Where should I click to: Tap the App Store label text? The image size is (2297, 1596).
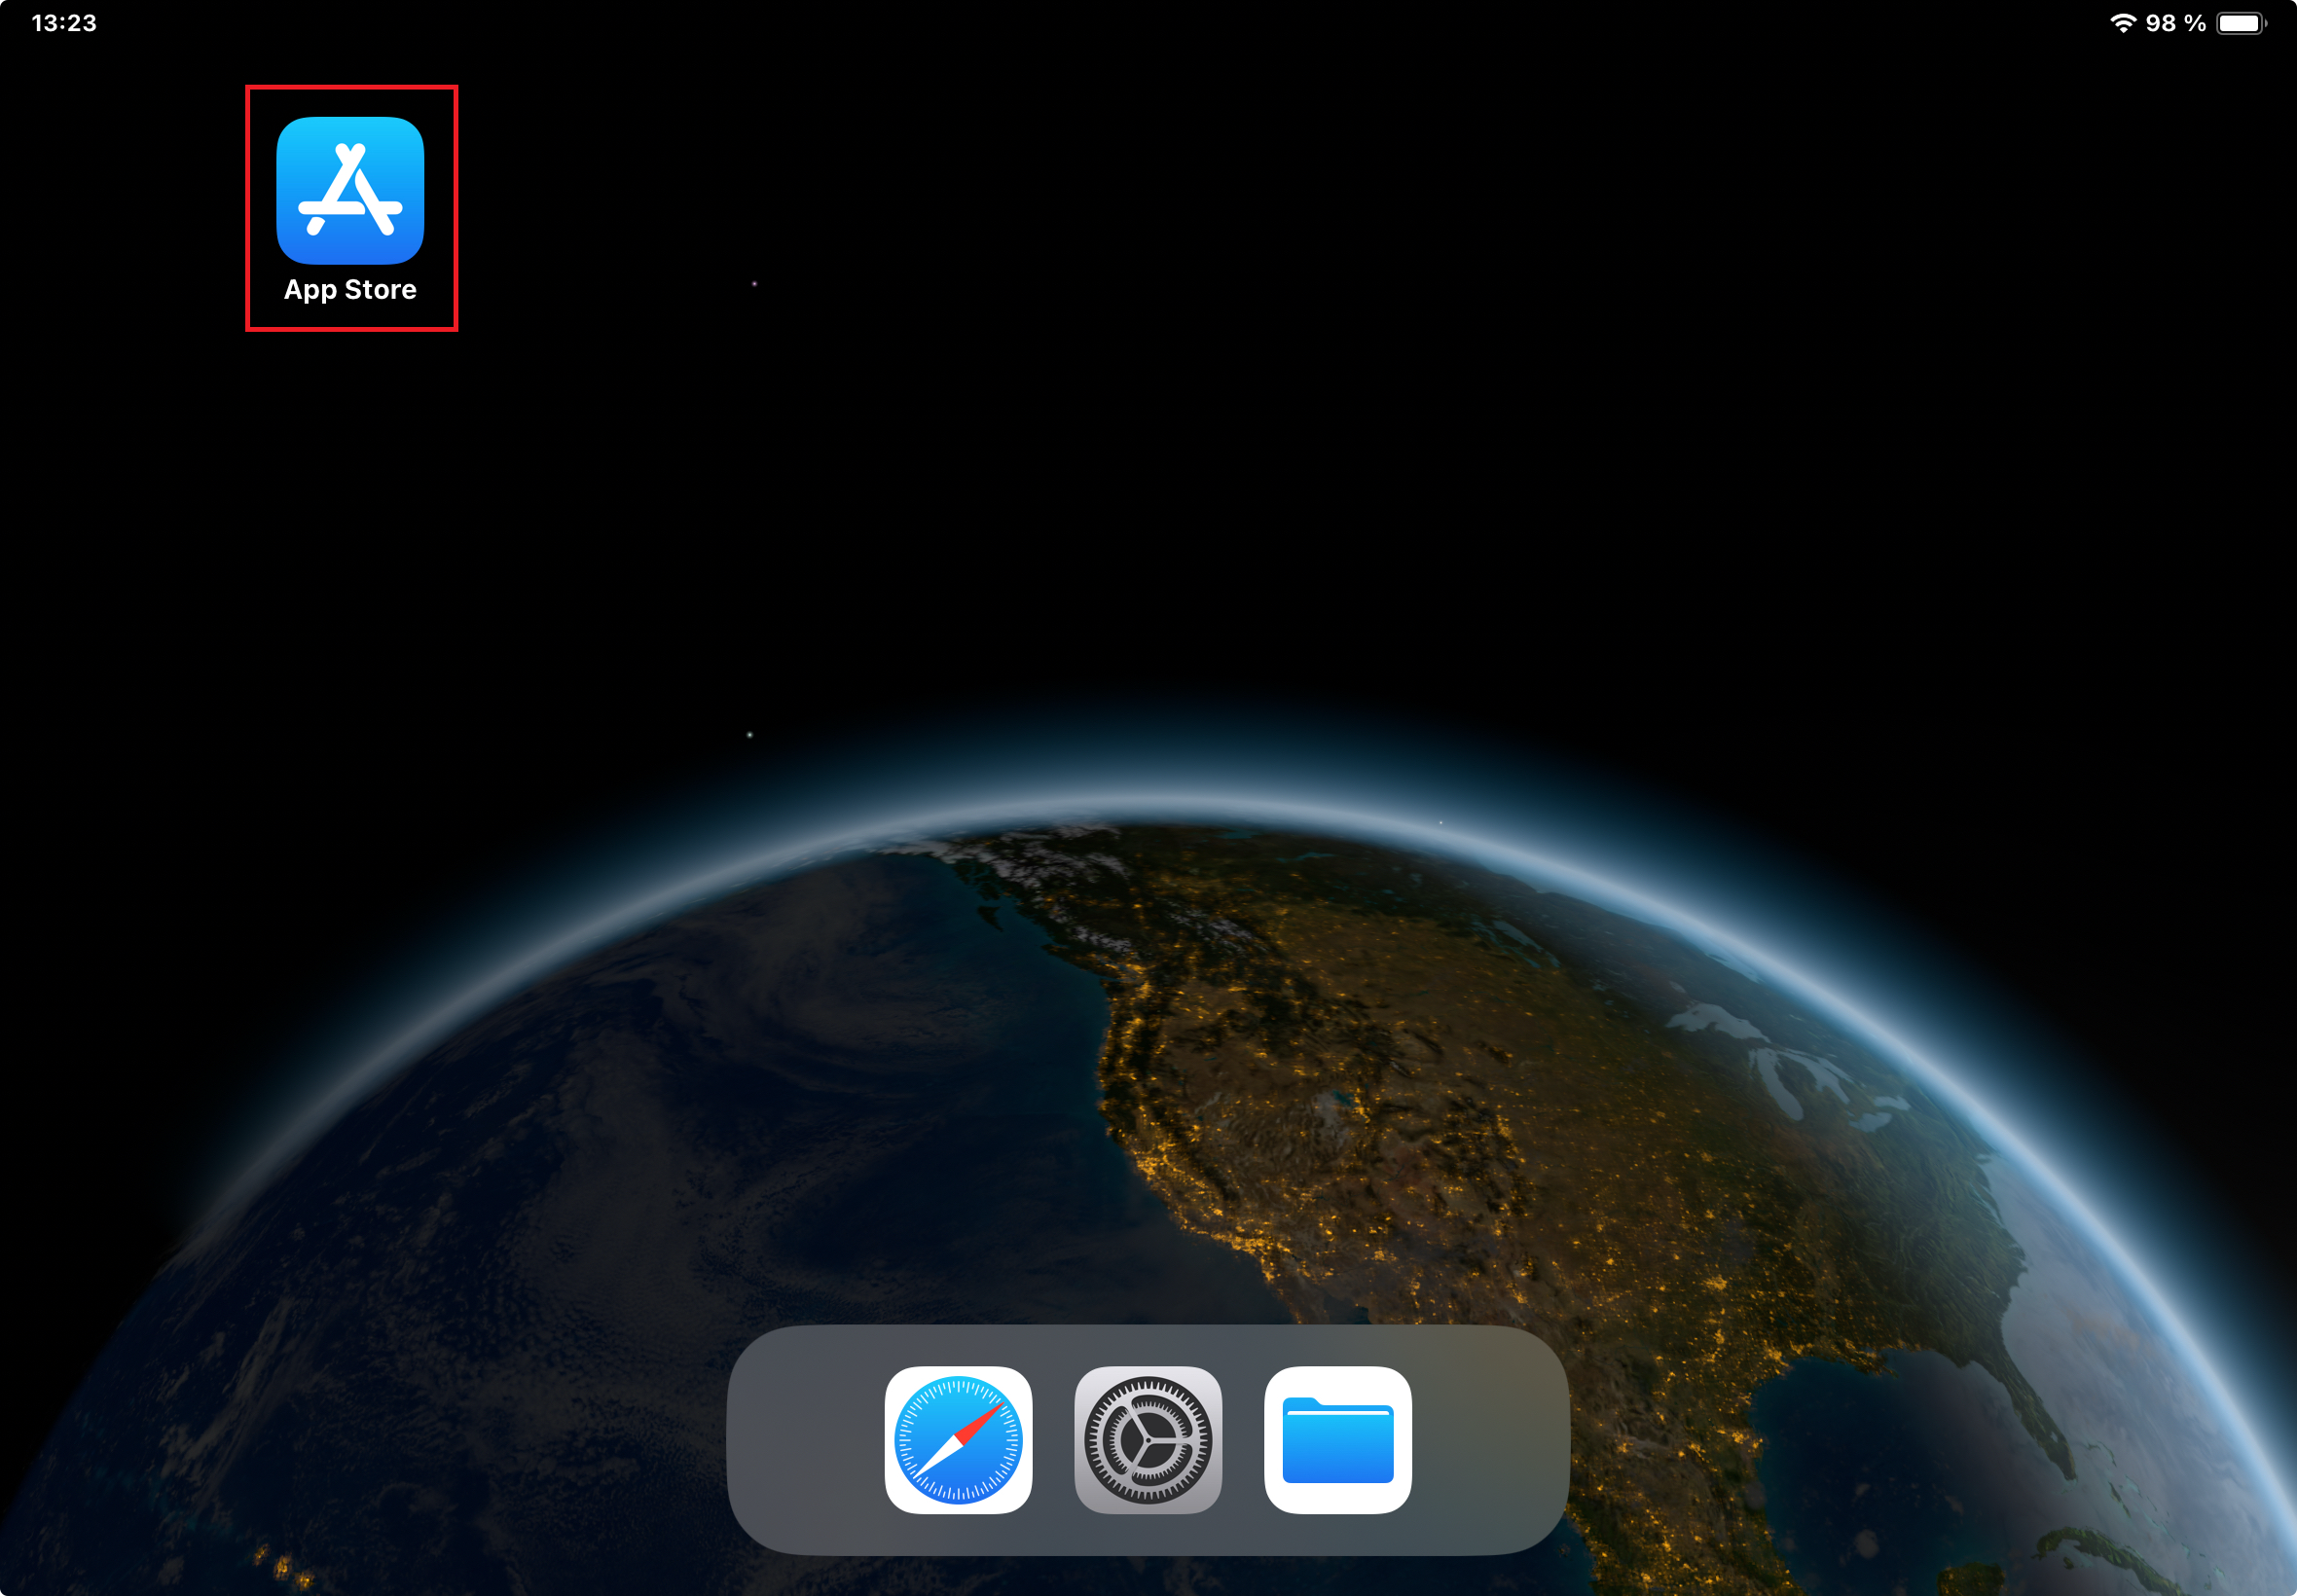pos(350,290)
